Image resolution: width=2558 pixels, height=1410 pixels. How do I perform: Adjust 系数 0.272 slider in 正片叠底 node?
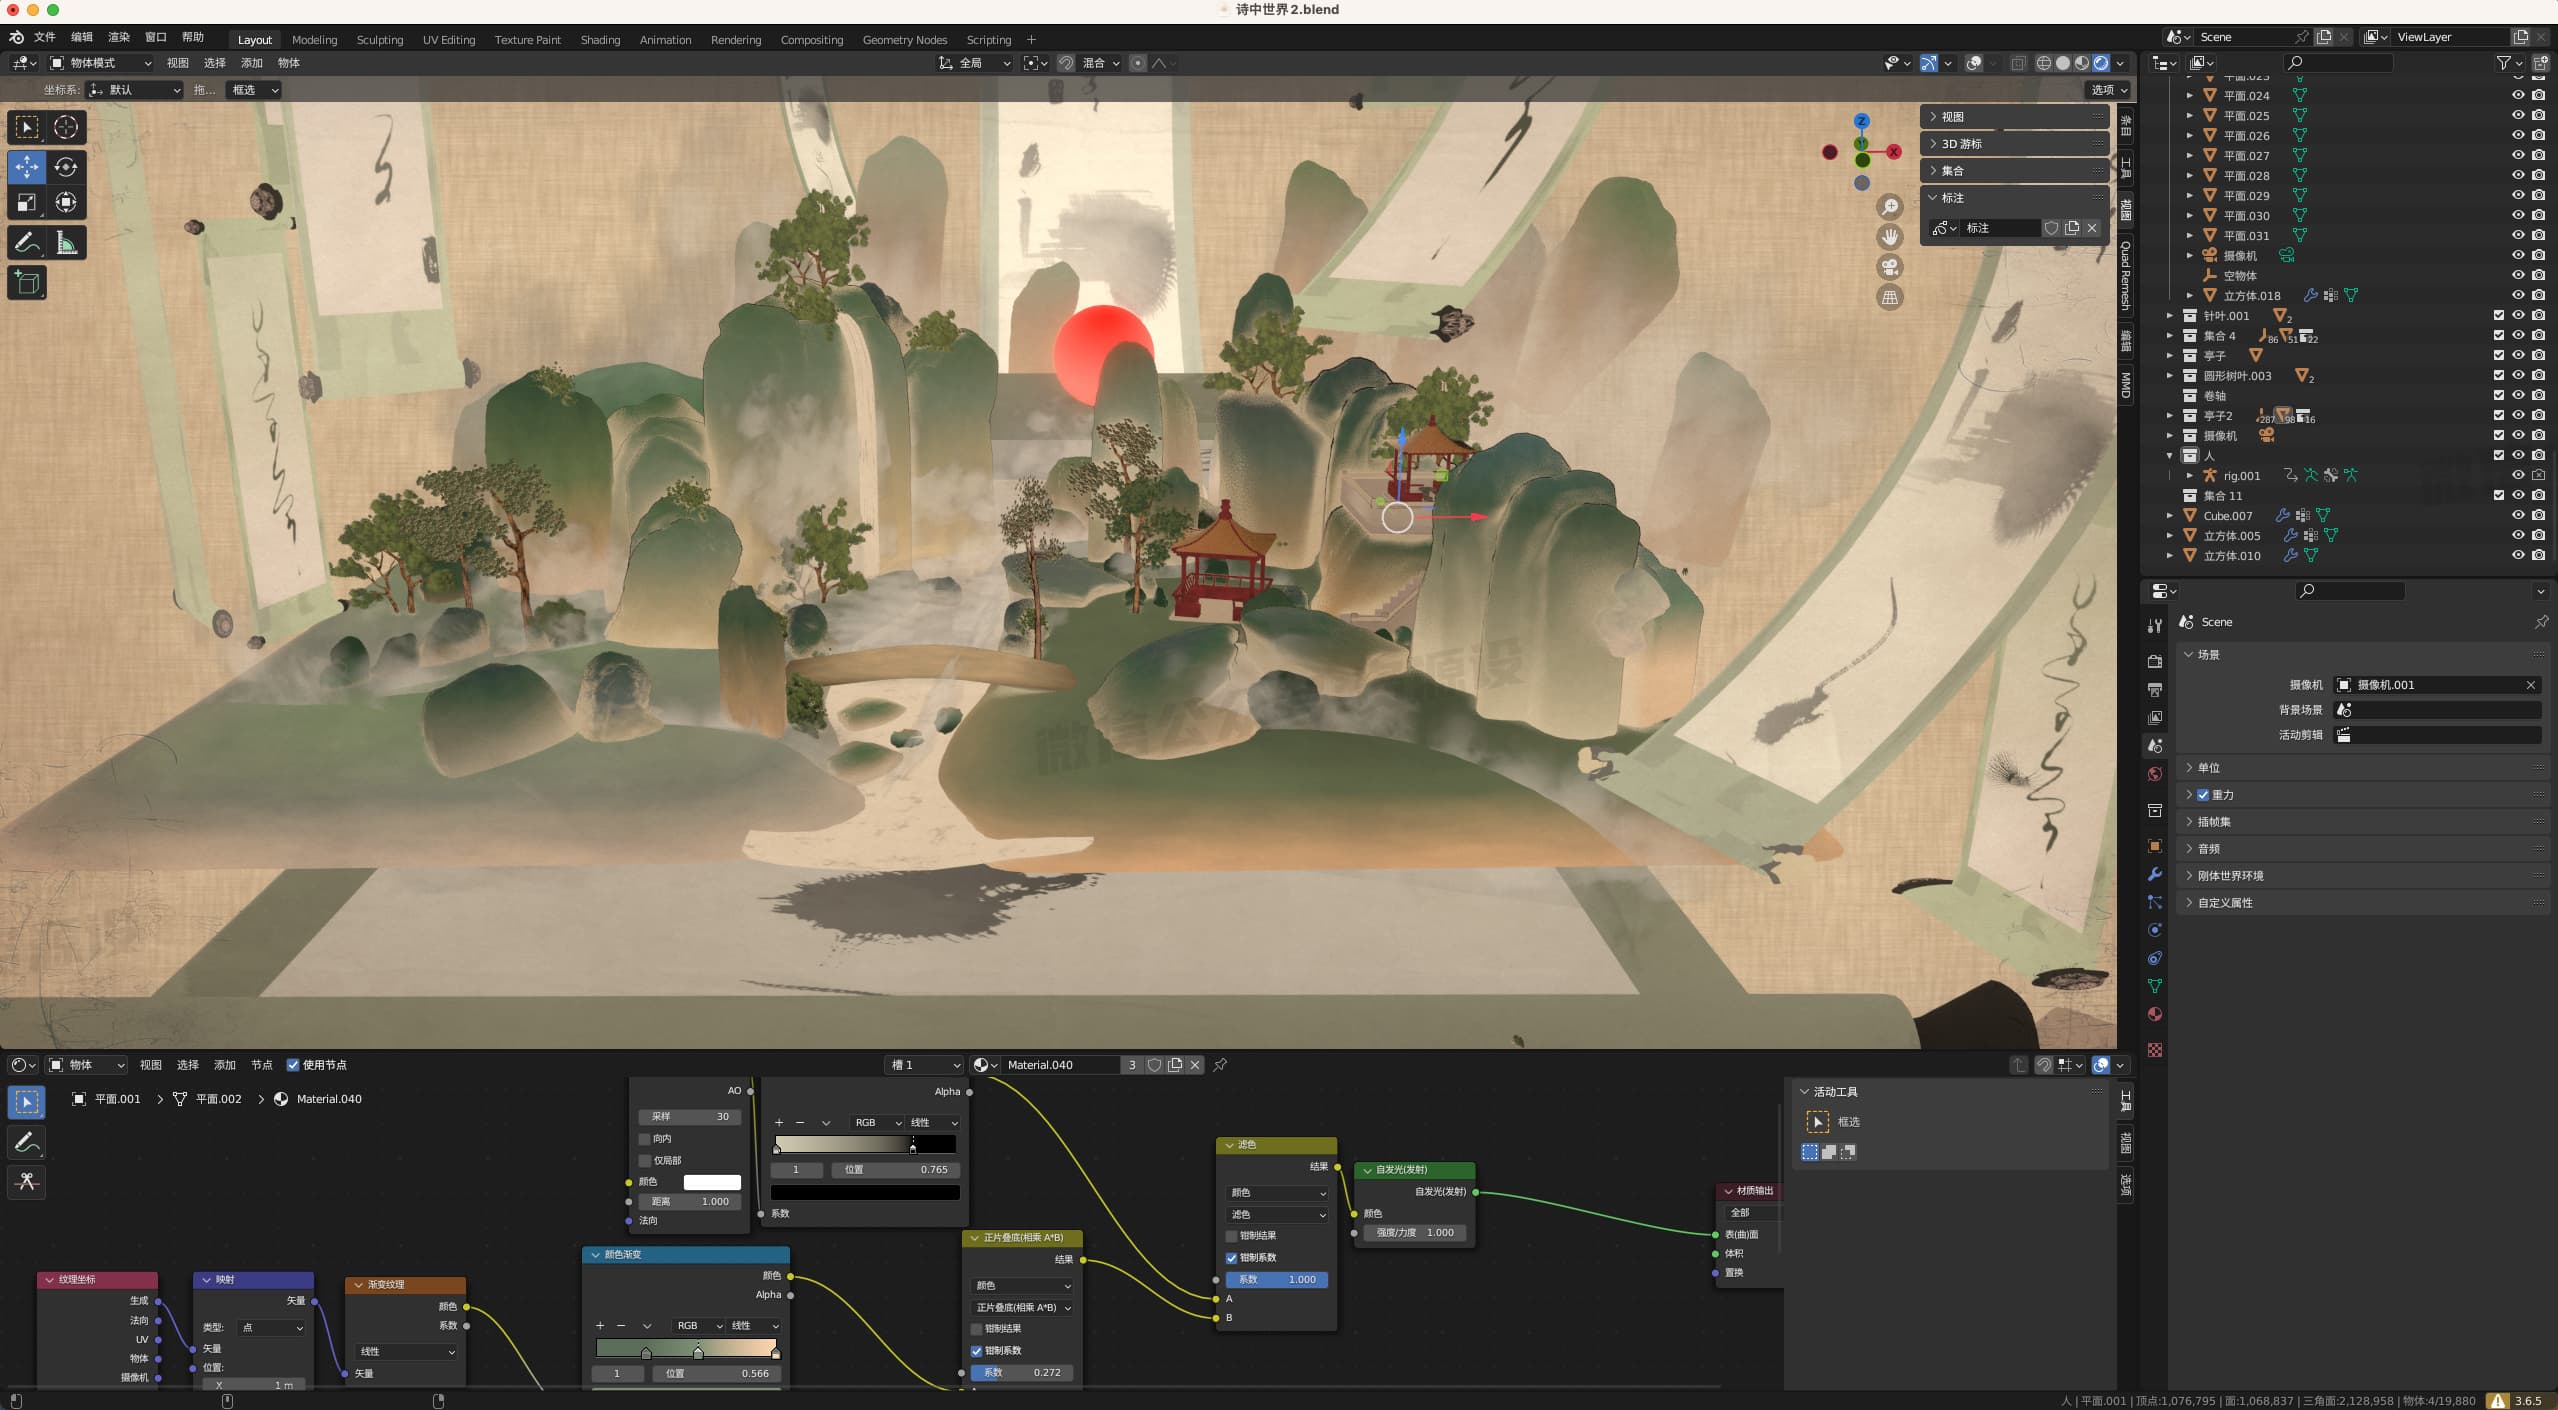1022,1373
